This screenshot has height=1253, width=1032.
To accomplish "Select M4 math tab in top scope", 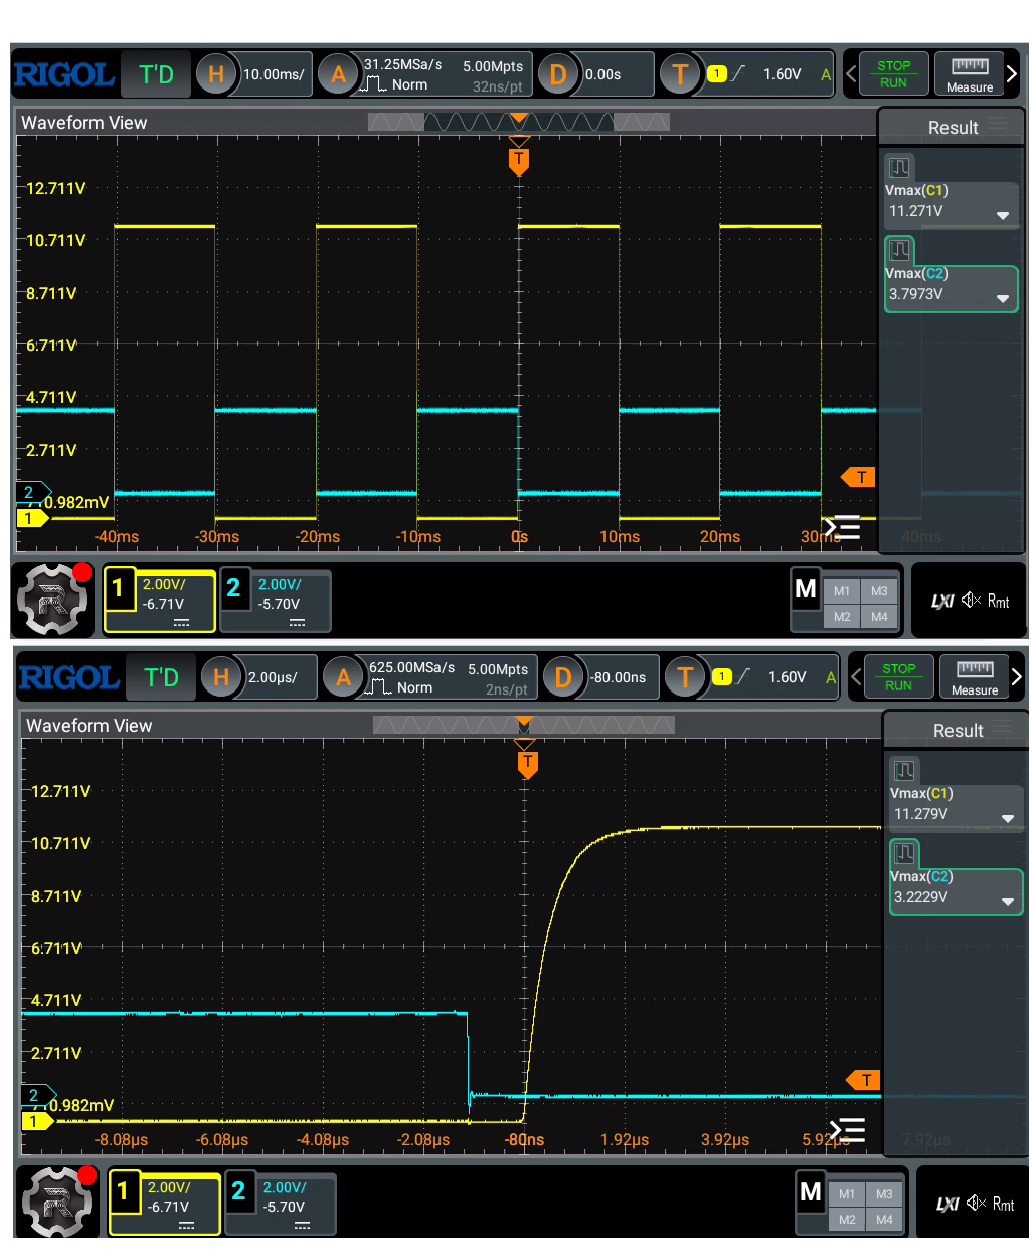I will (879, 617).
